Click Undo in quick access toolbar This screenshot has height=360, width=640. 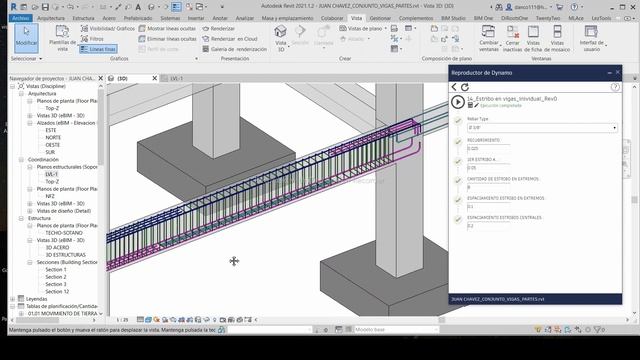tap(70, 7)
